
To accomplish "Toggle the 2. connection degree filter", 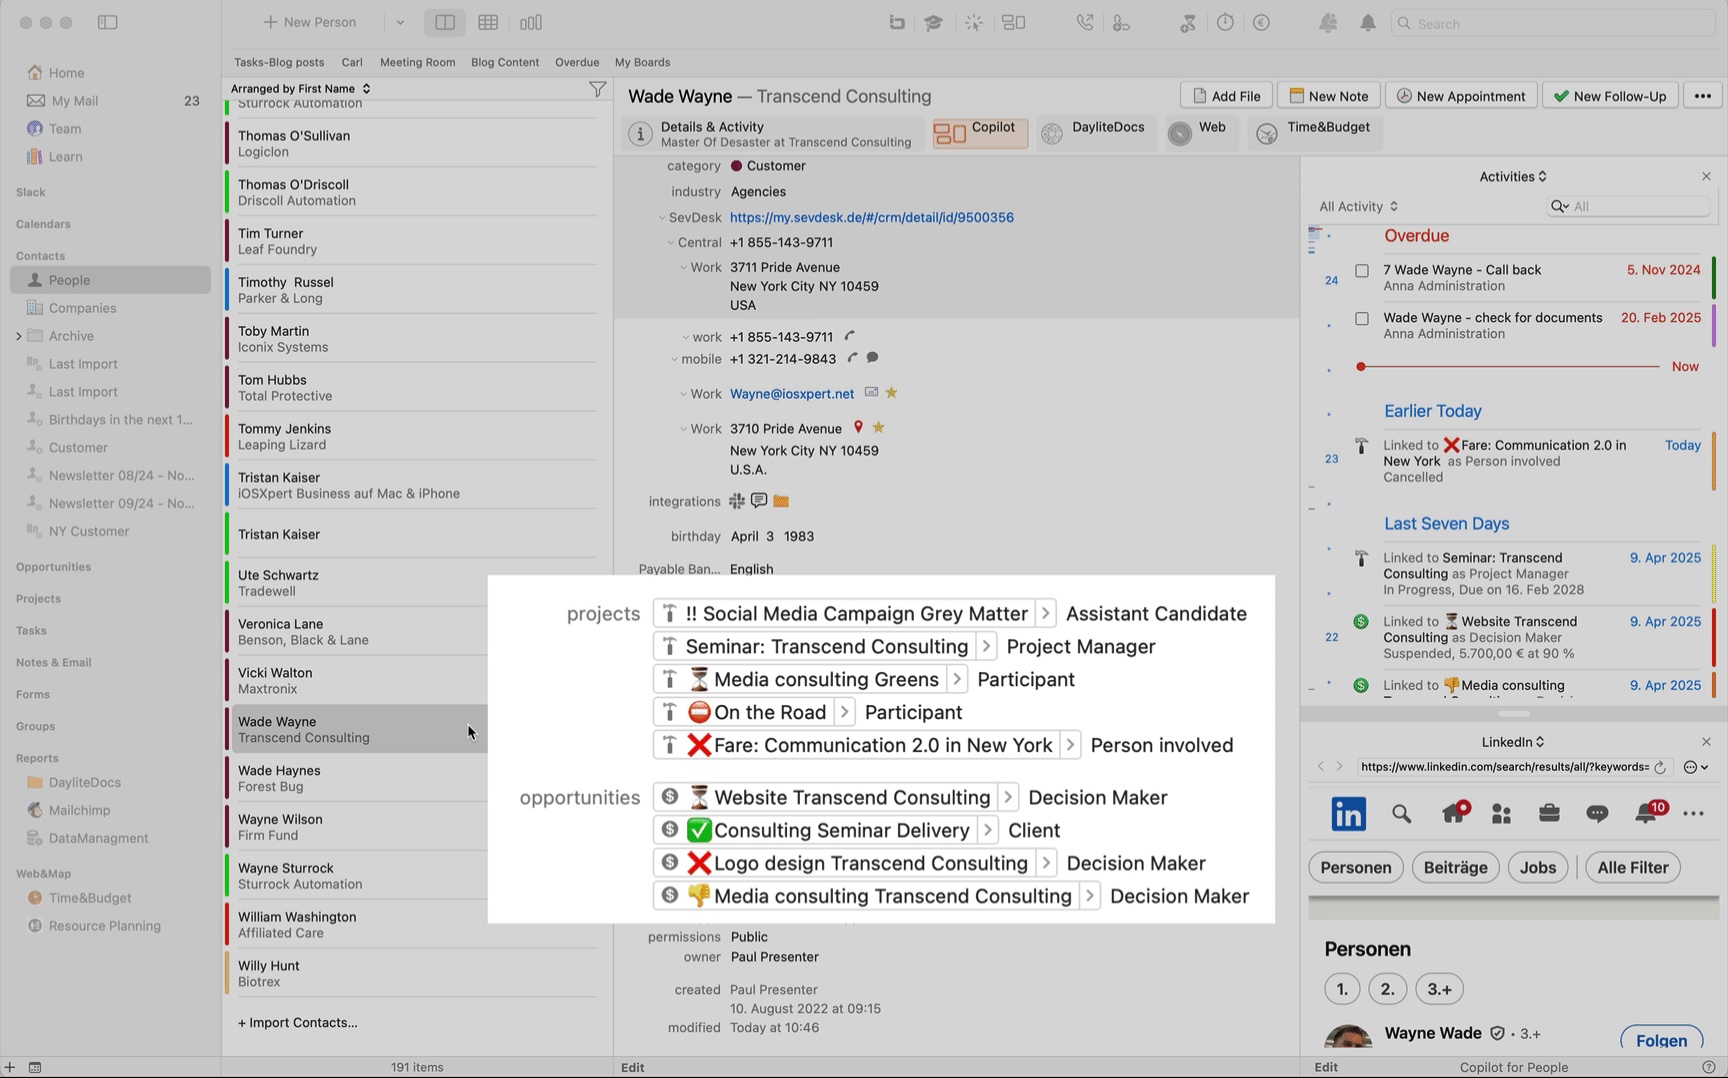I will (1387, 989).
